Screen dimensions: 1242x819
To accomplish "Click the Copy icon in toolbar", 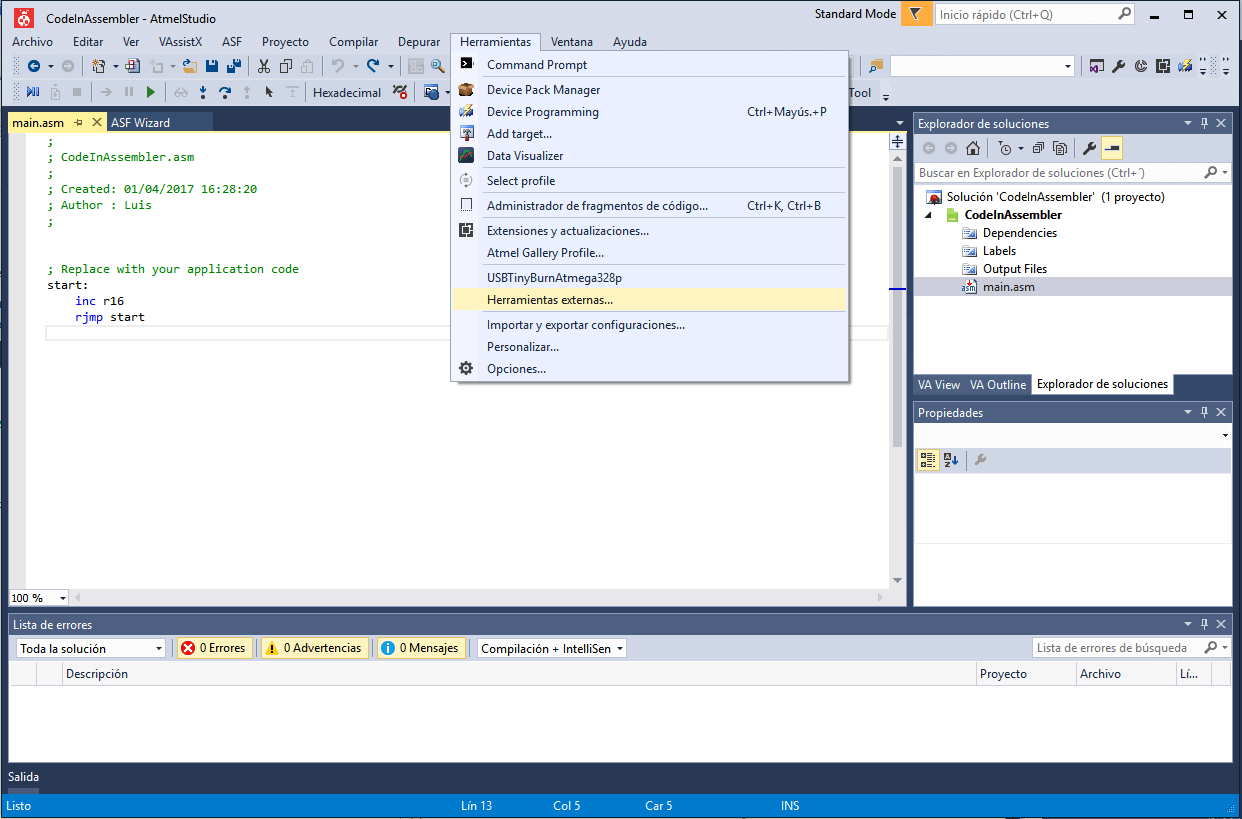I will point(286,67).
